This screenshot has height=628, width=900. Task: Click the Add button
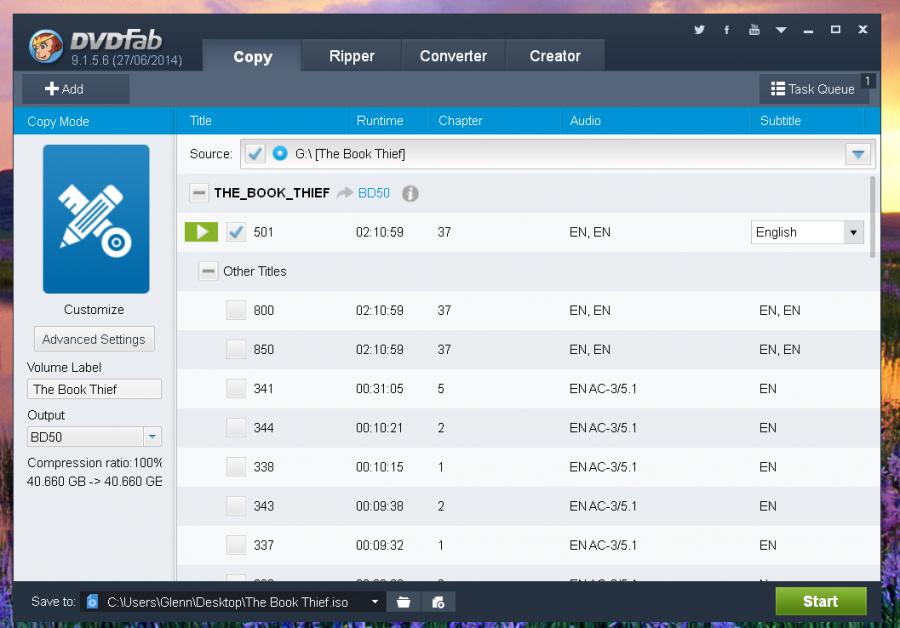[x=75, y=89]
